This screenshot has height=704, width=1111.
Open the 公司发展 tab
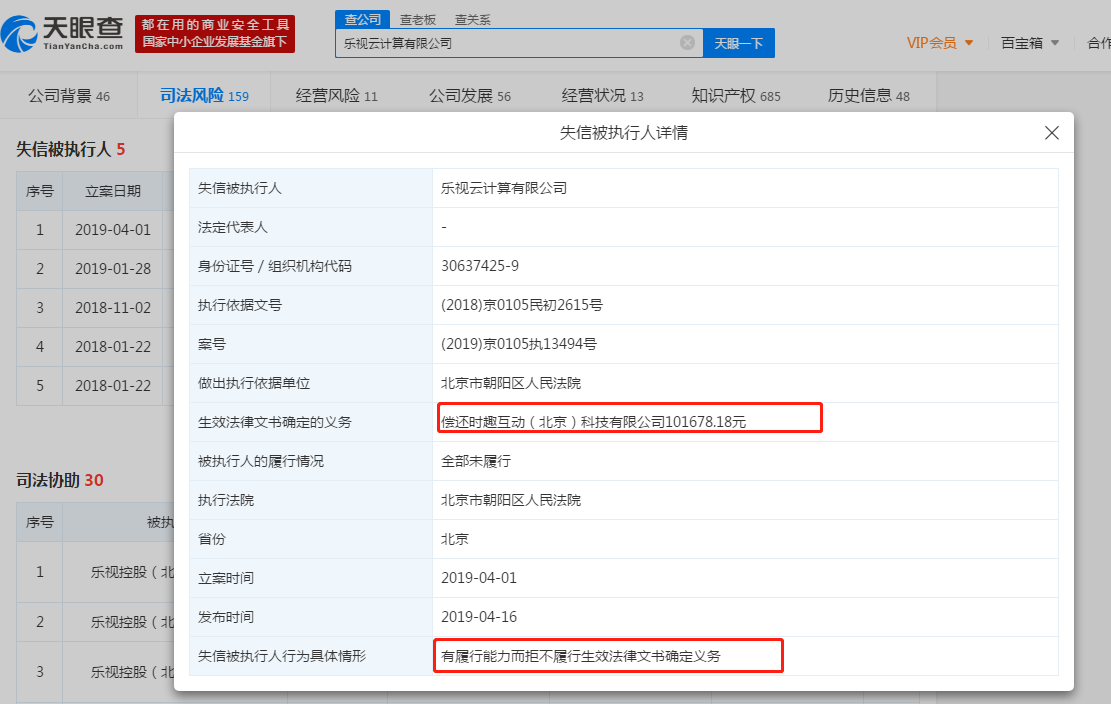coord(470,96)
